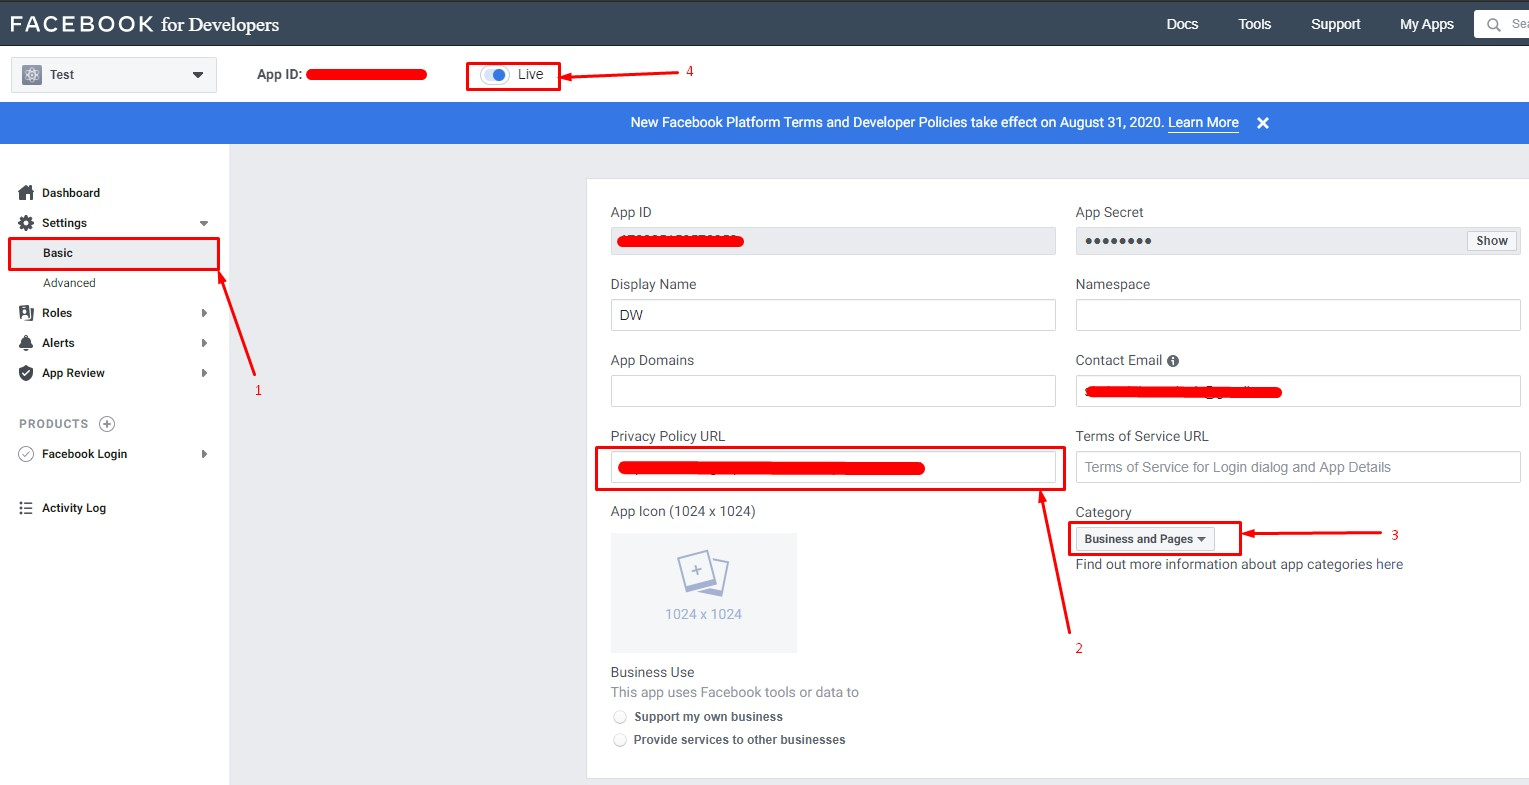1529x785 pixels.
Task: Click the 'Business Use' heading text
Action: (x=652, y=673)
